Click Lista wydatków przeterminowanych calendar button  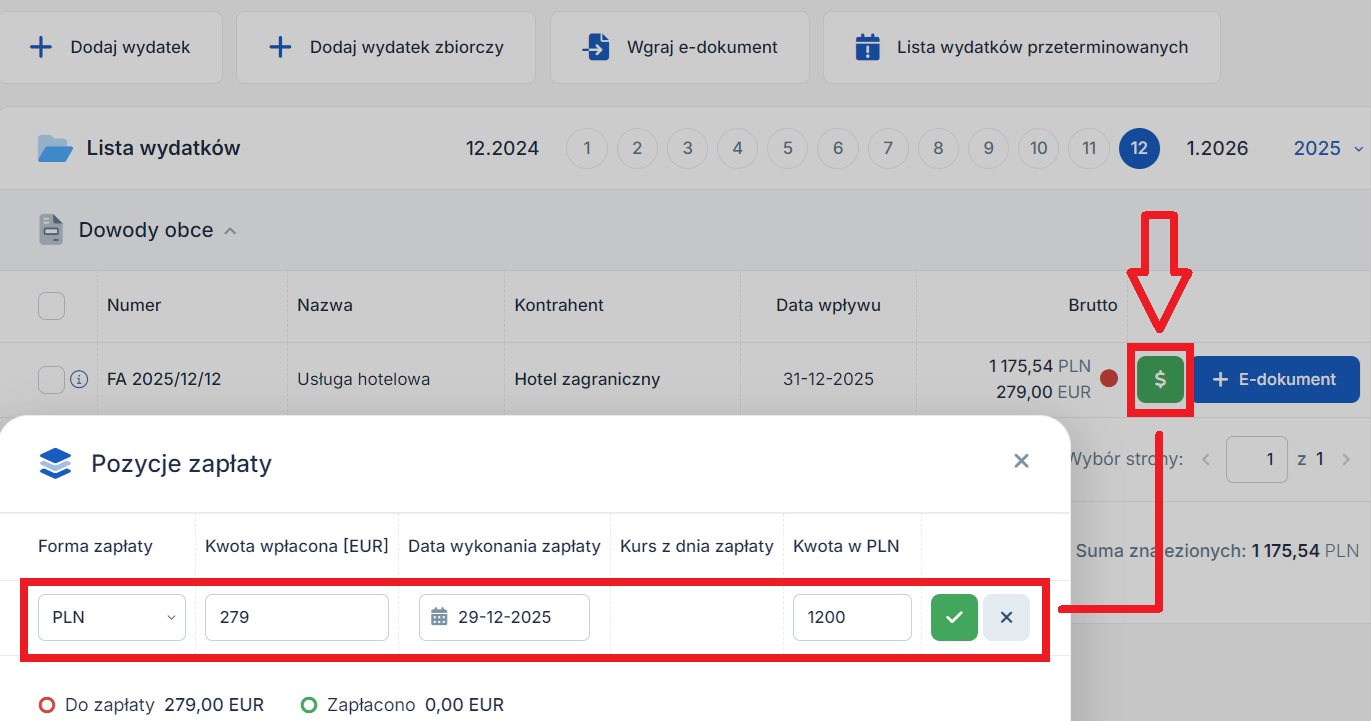1021,47
